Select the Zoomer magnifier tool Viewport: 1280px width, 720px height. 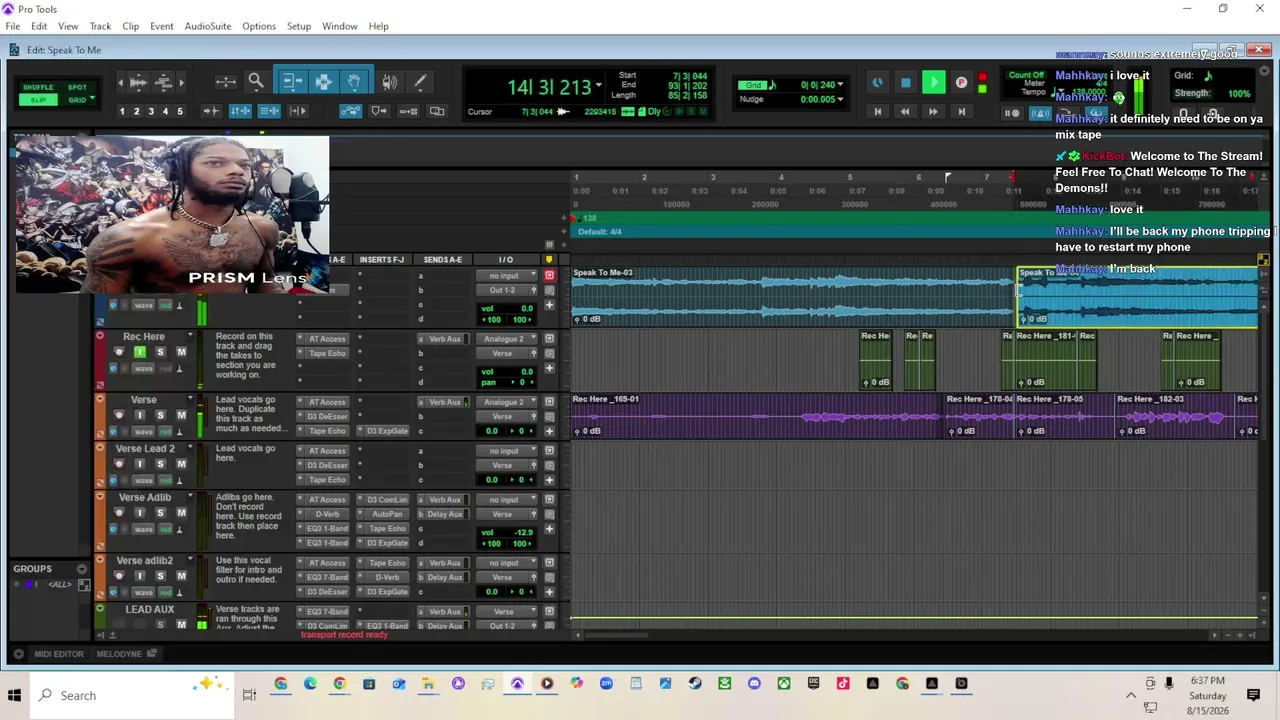click(x=256, y=82)
